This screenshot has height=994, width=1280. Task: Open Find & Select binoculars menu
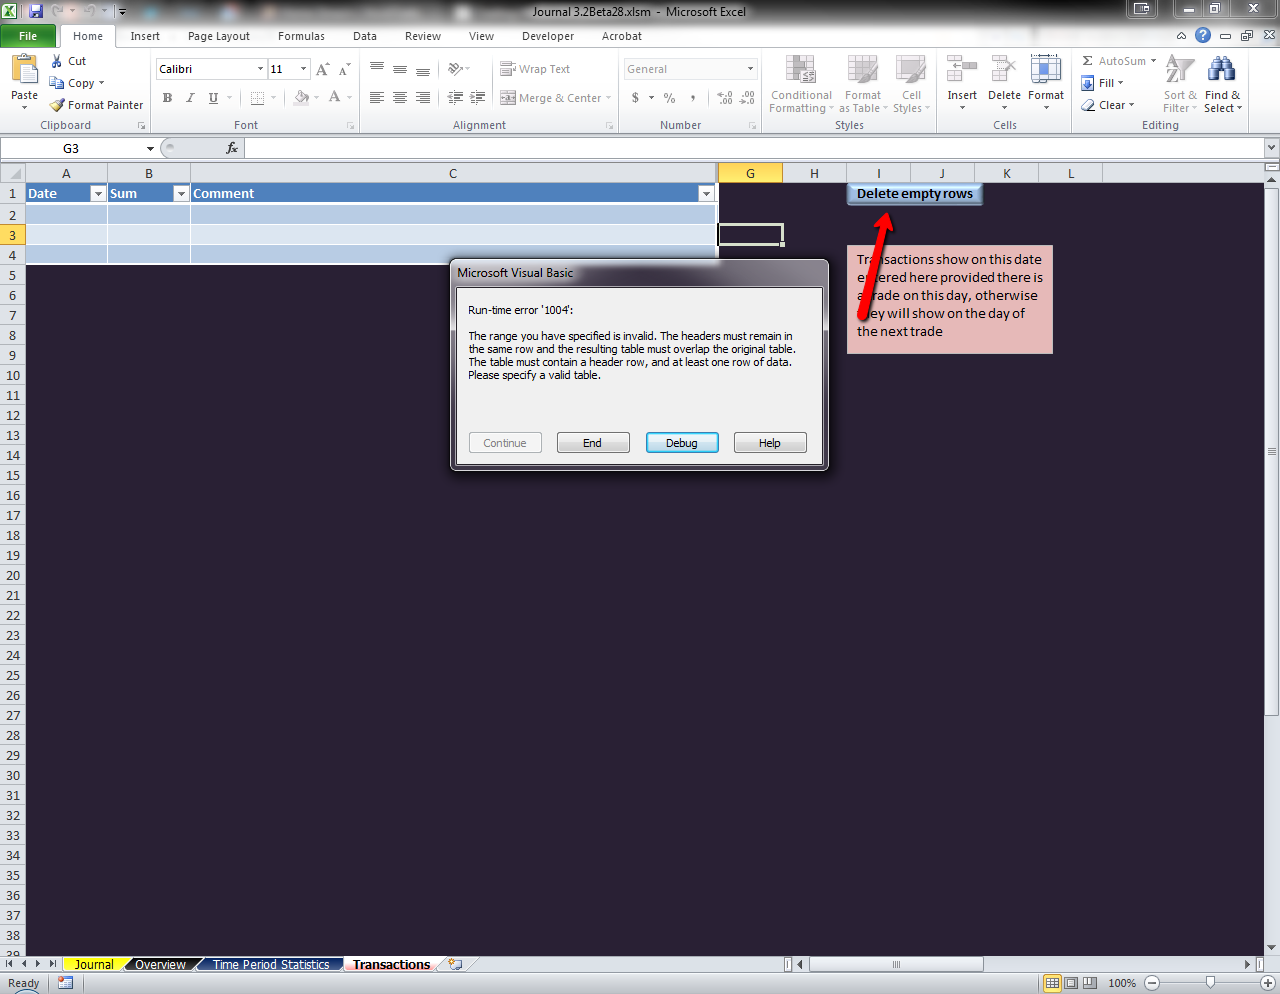point(1222,84)
